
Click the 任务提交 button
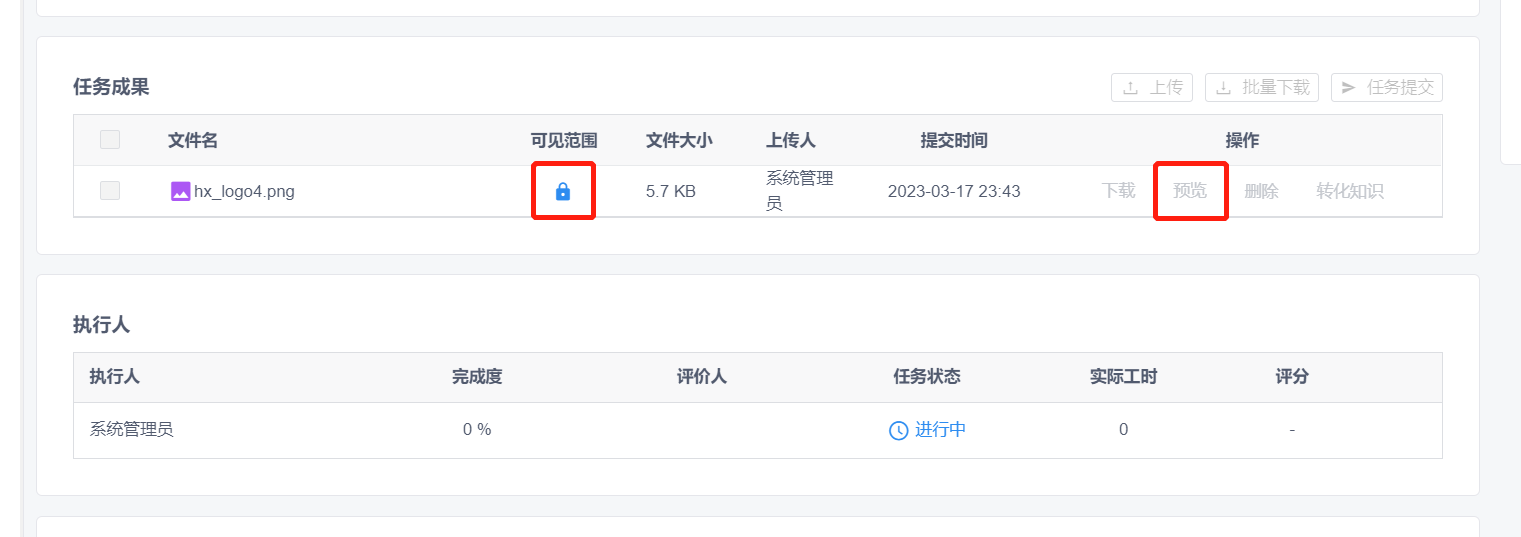point(1387,88)
